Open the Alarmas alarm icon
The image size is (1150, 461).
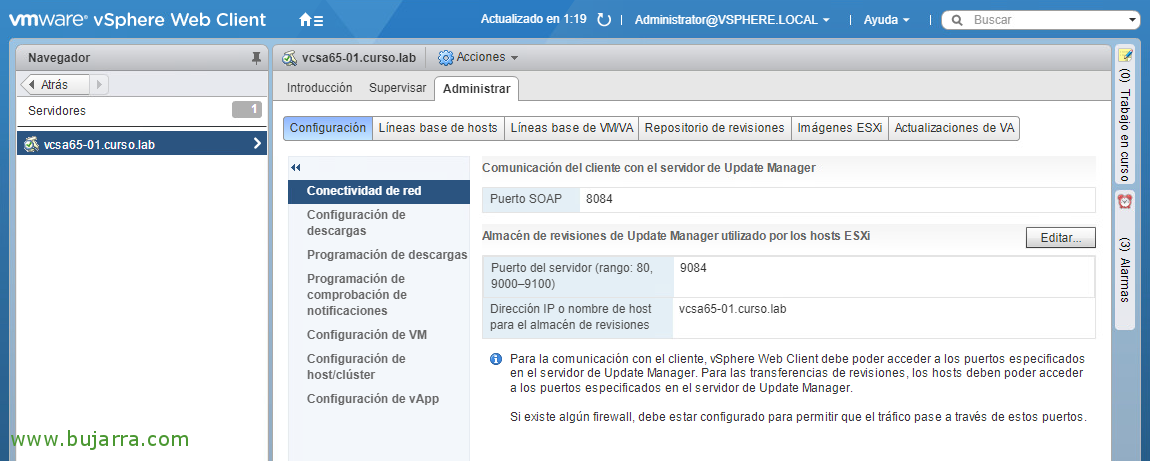click(1124, 201)
